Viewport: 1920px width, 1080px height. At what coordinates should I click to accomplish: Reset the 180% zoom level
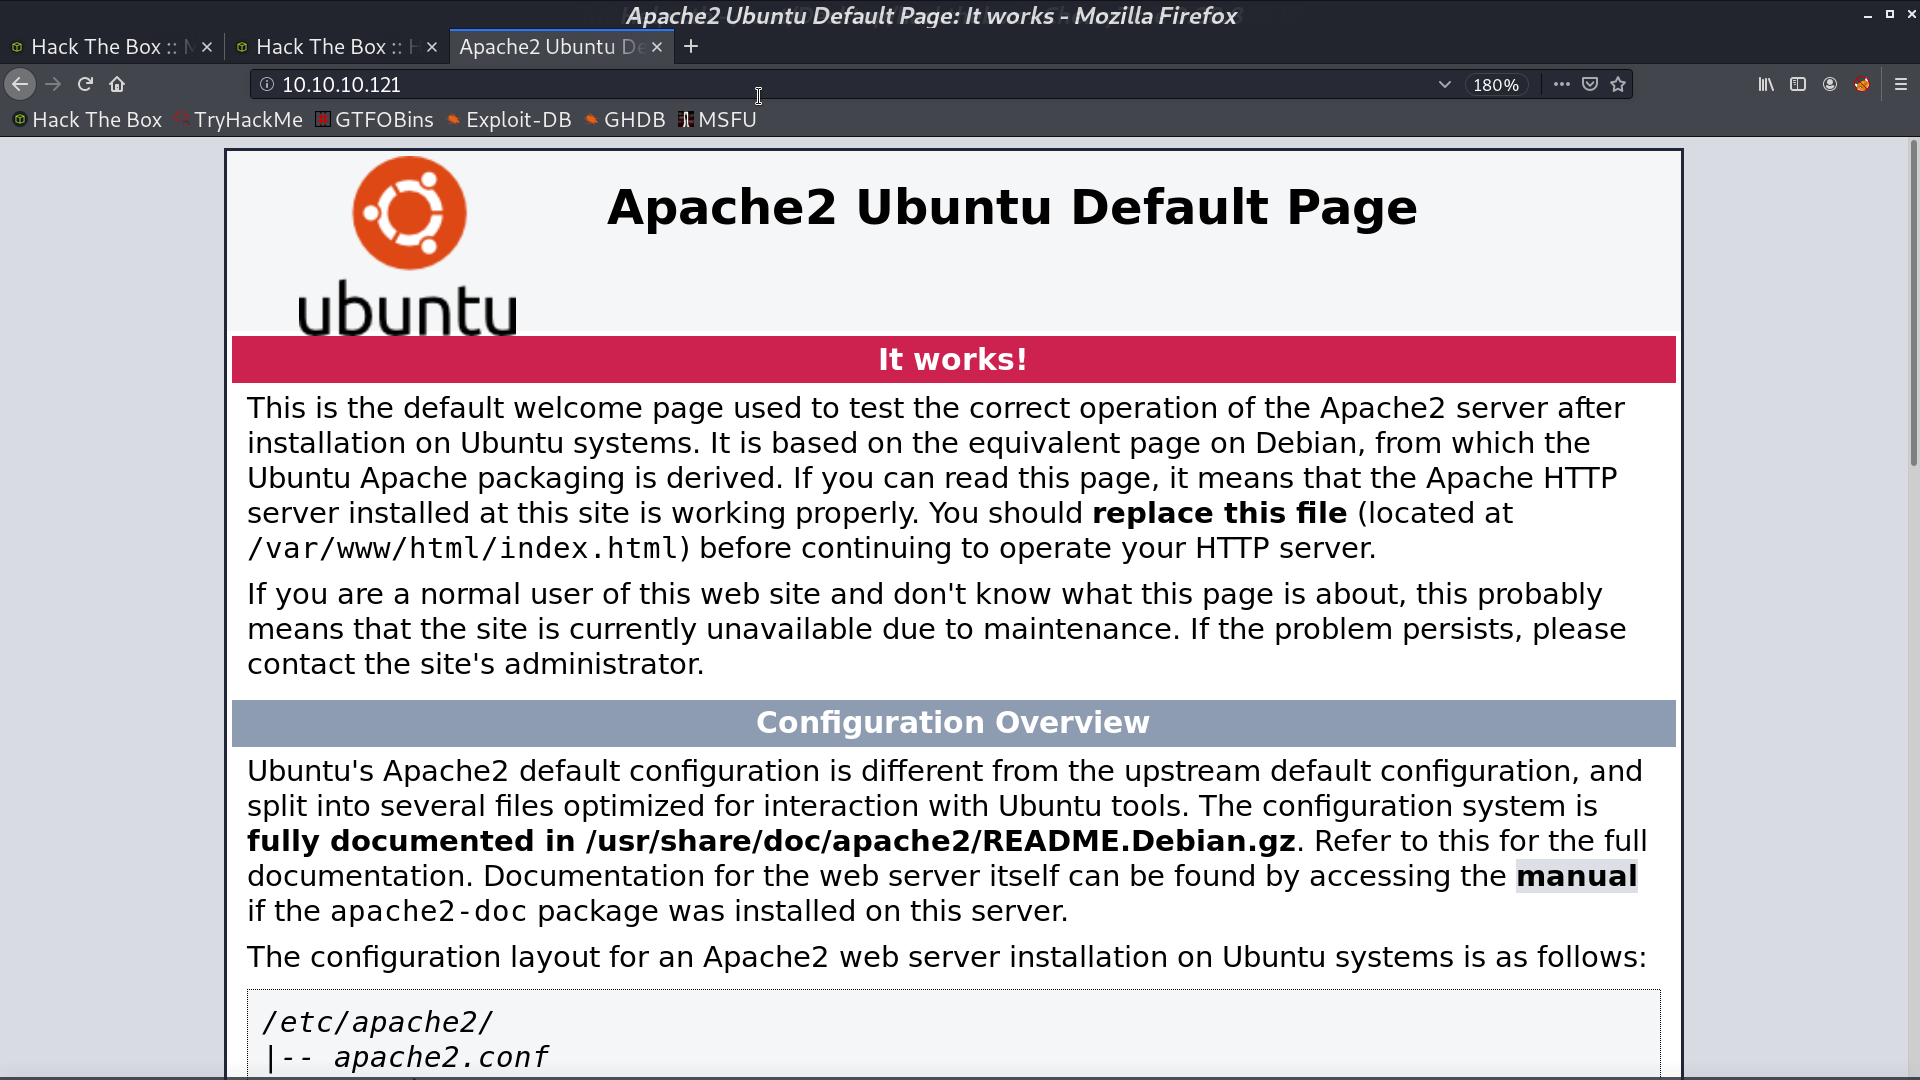1496,85
